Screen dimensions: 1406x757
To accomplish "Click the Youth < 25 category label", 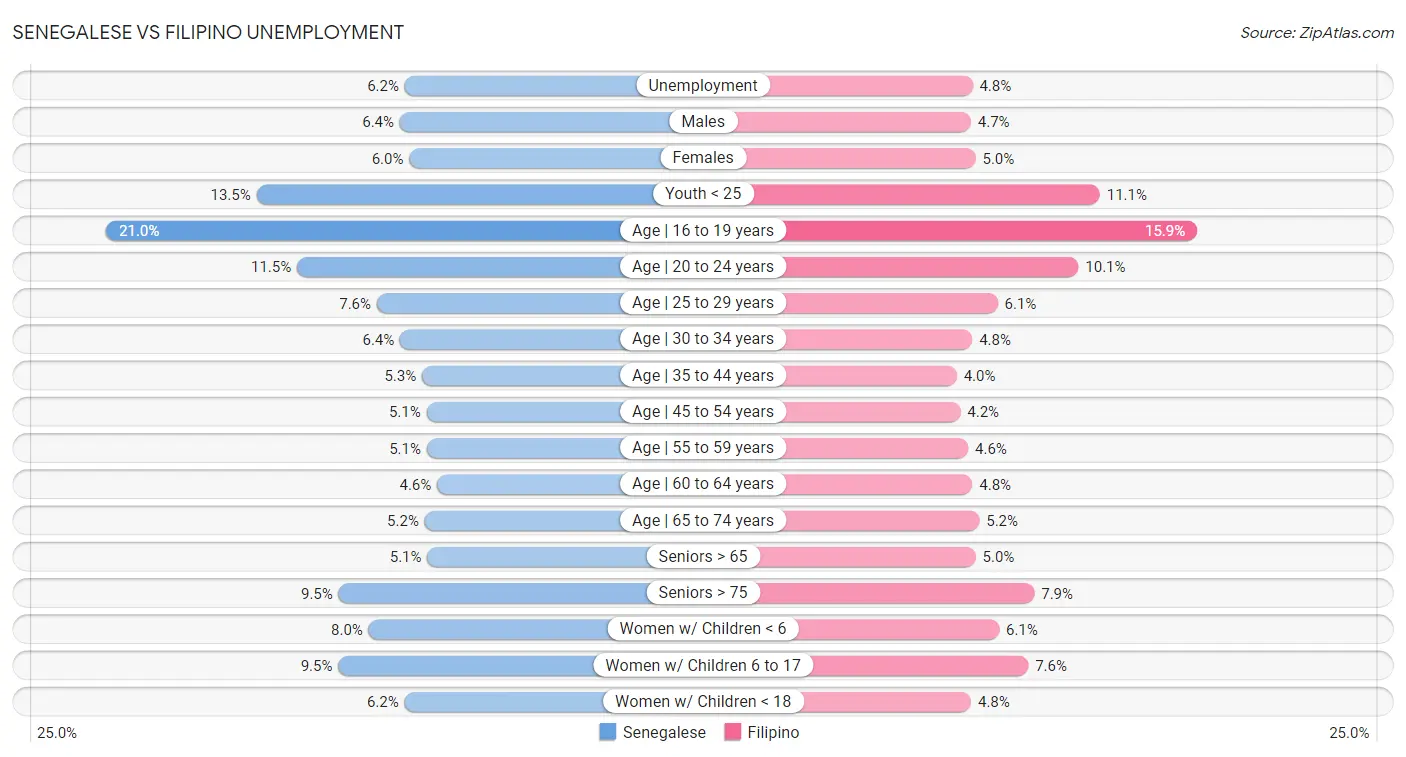I will click(703, 194).
